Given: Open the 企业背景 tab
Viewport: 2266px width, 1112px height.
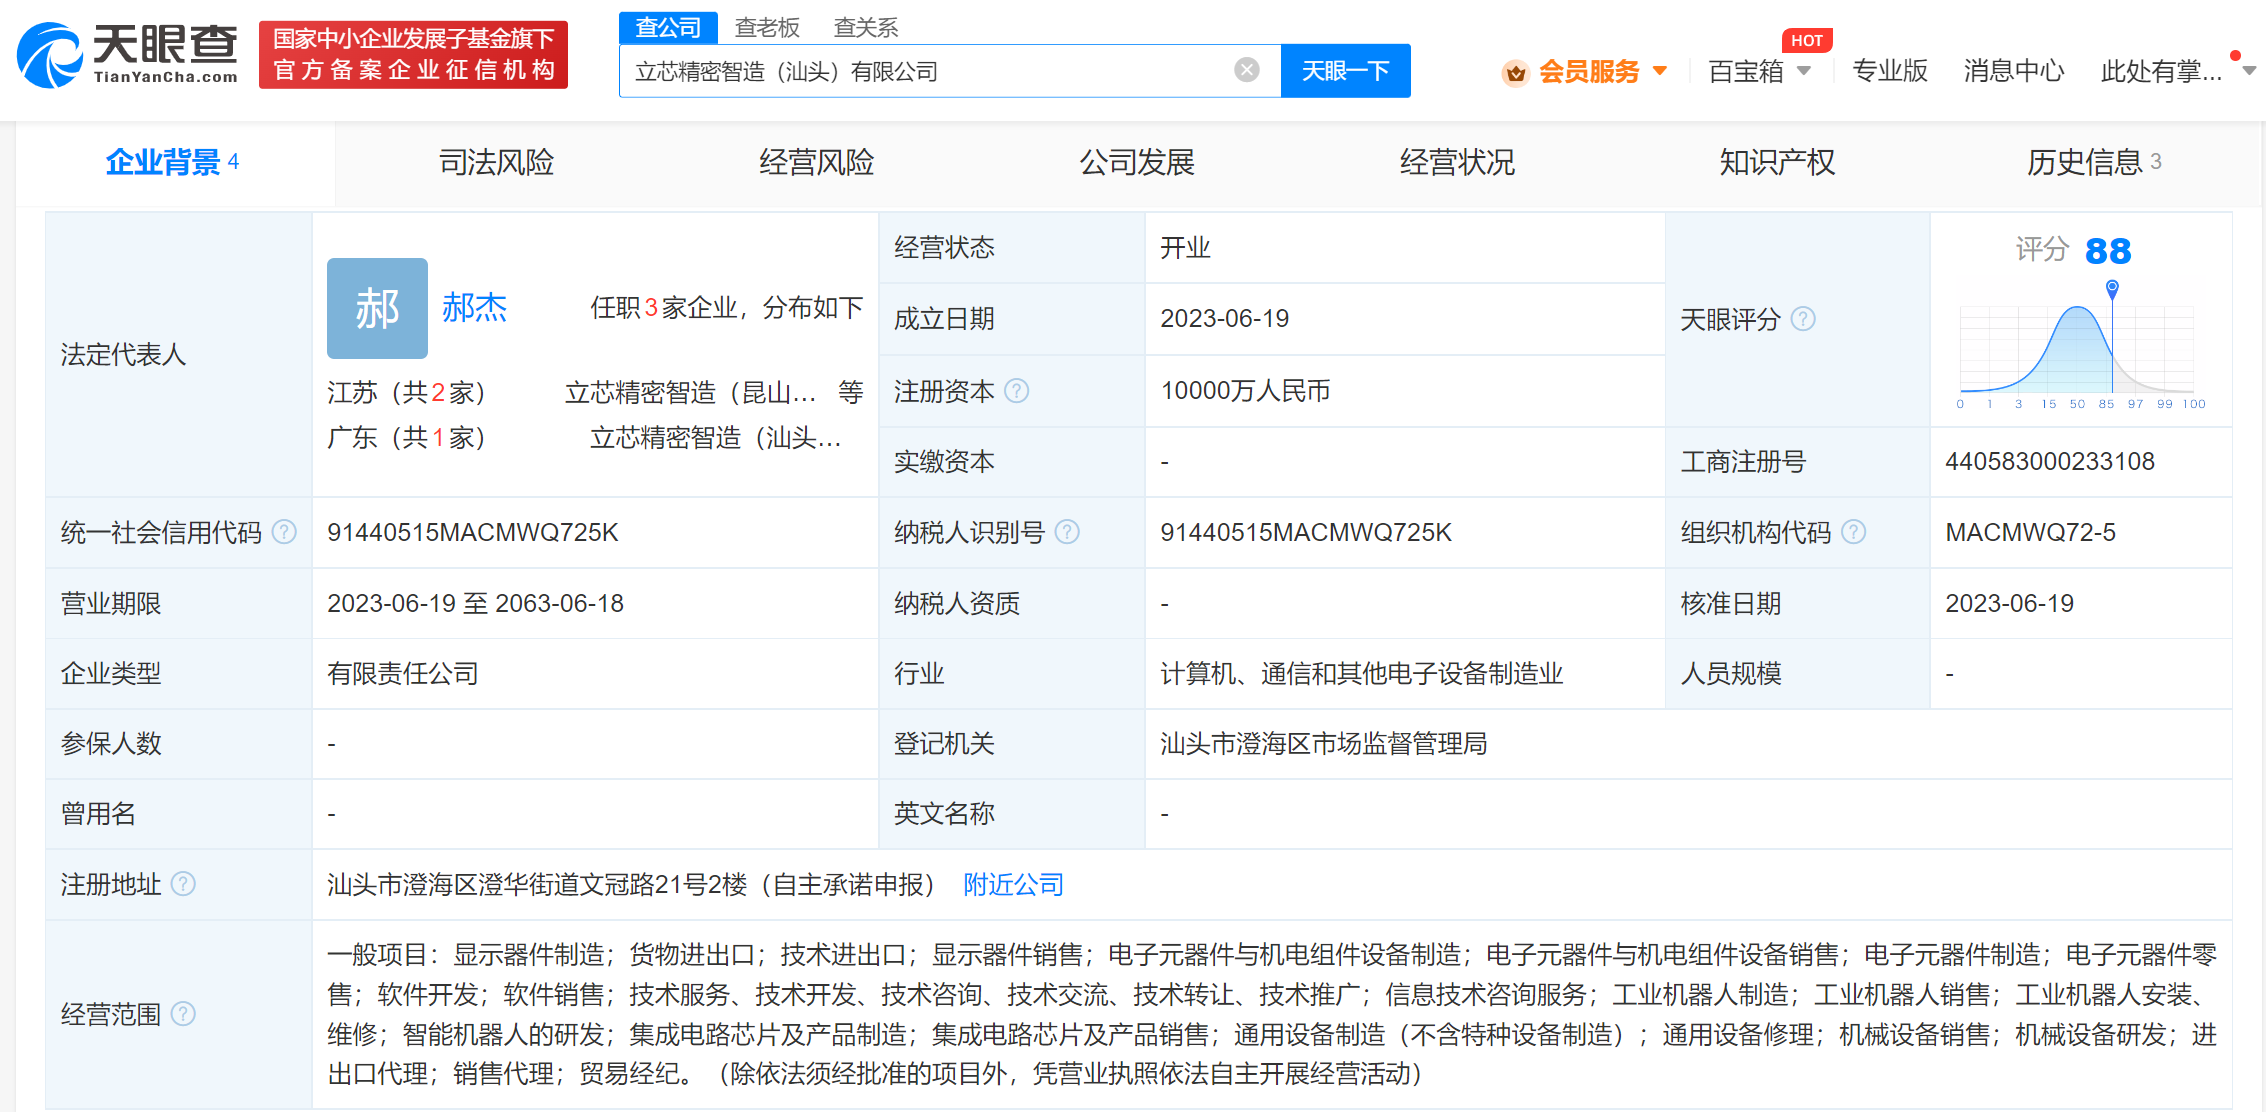Looking at the screenshot, I should [x=173, y=162].
